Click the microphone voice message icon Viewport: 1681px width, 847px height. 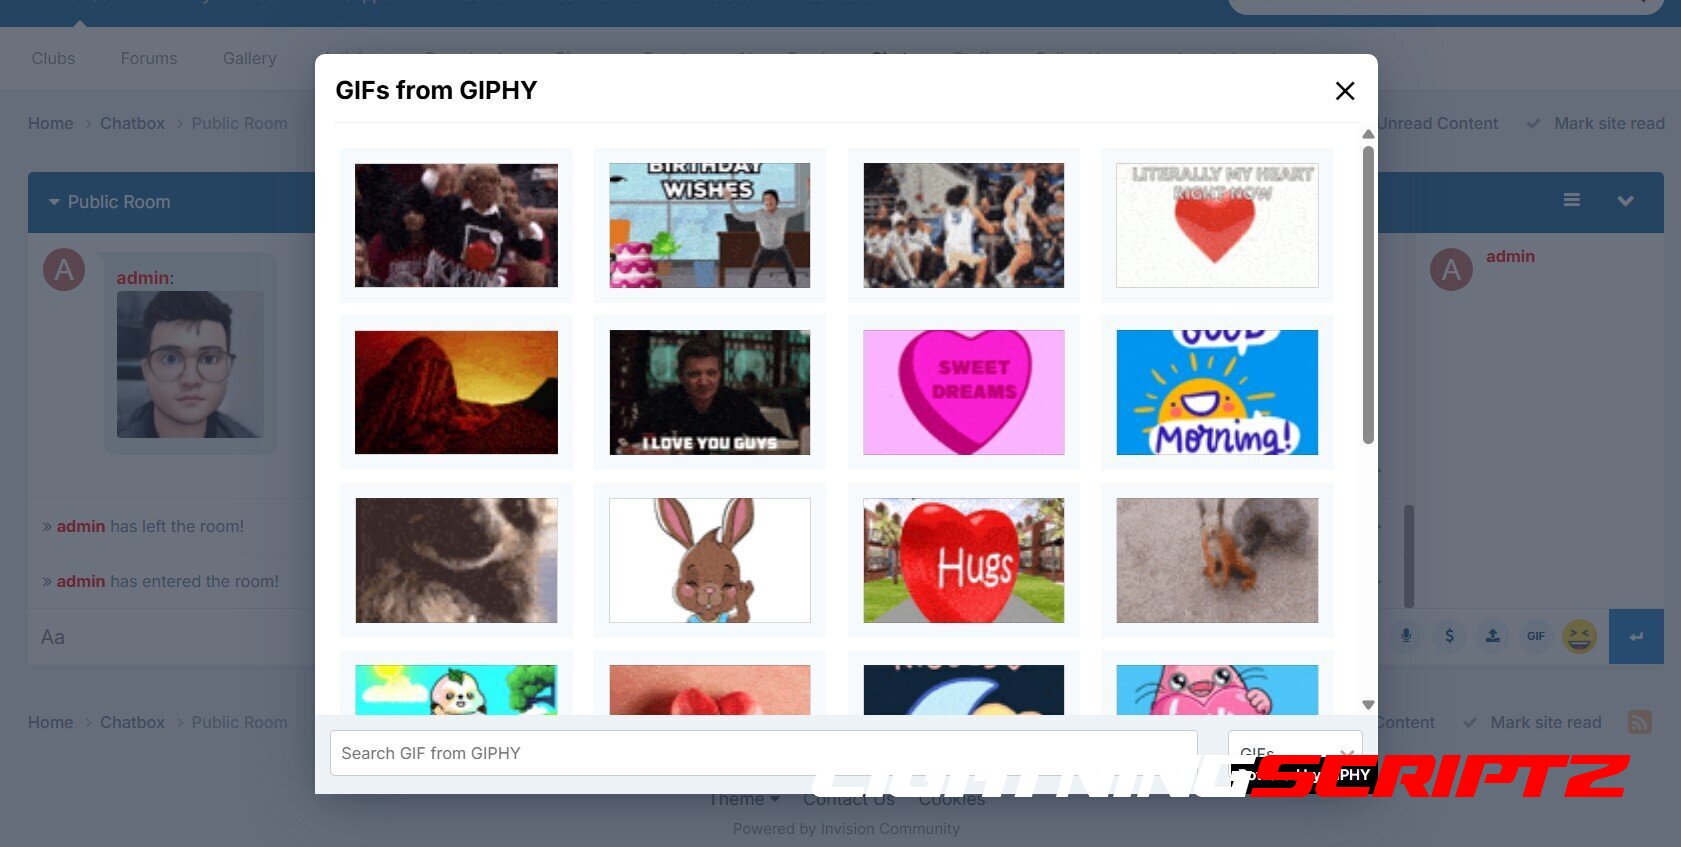[x=1406, y=636]
